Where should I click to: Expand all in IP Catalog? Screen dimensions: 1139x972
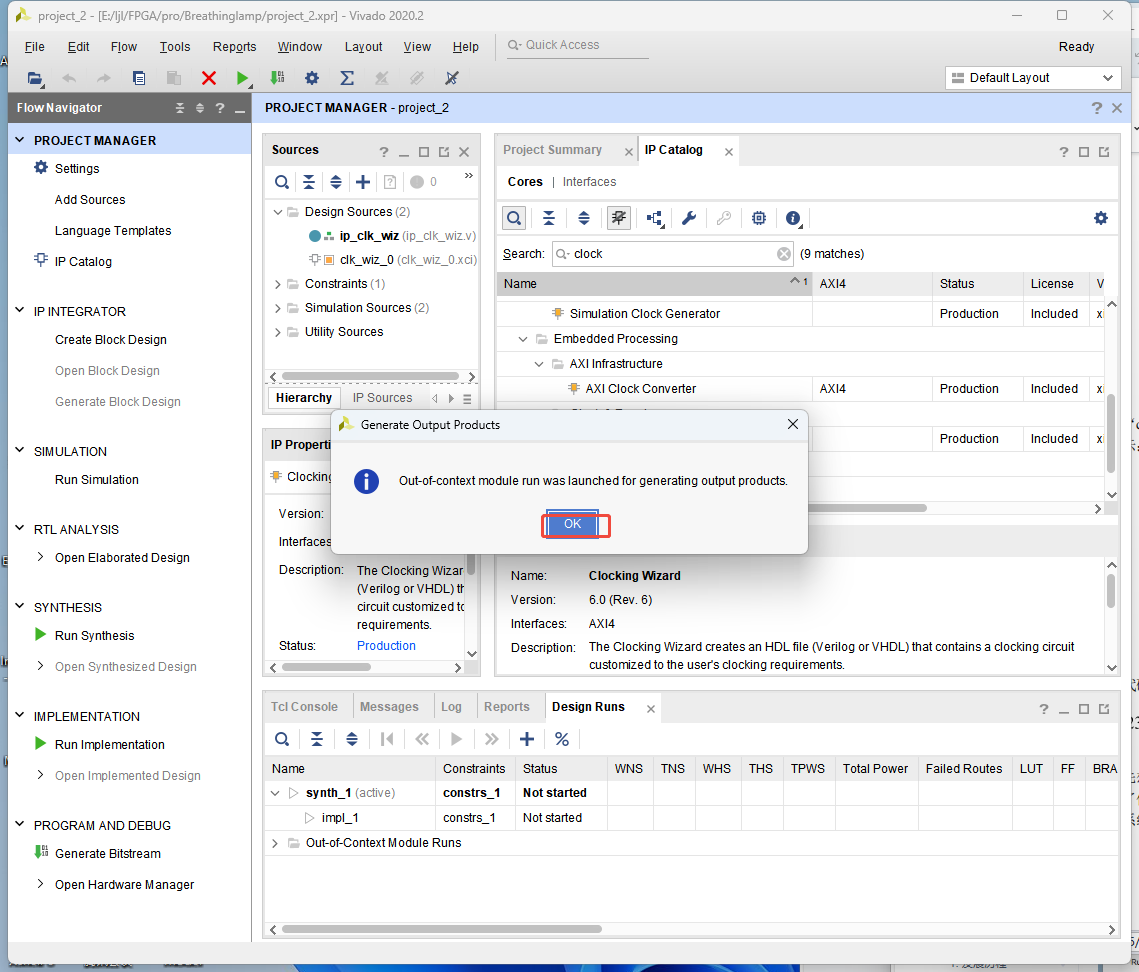point(583,218)
